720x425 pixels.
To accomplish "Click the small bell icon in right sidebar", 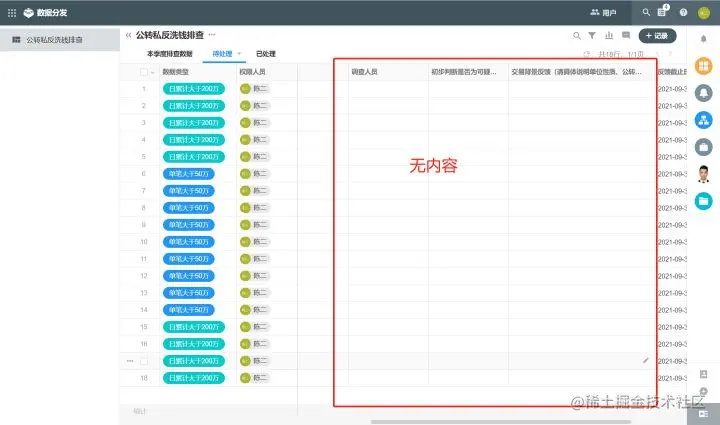I will click(703, 39).
